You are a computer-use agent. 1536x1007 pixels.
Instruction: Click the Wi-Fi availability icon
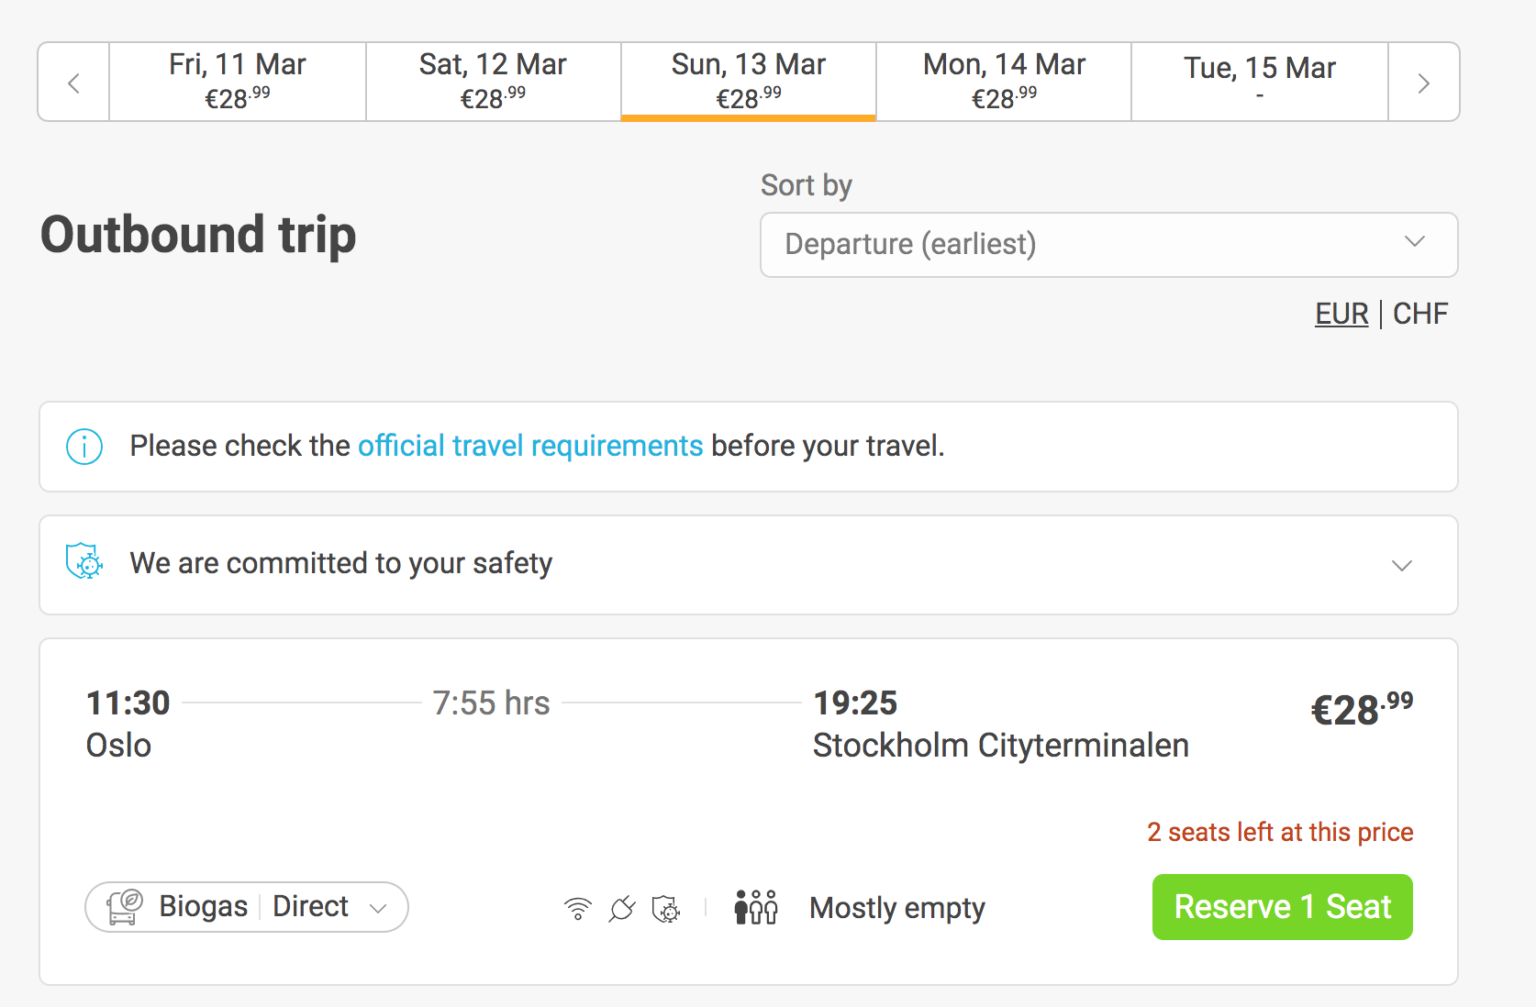coord(577,907)
